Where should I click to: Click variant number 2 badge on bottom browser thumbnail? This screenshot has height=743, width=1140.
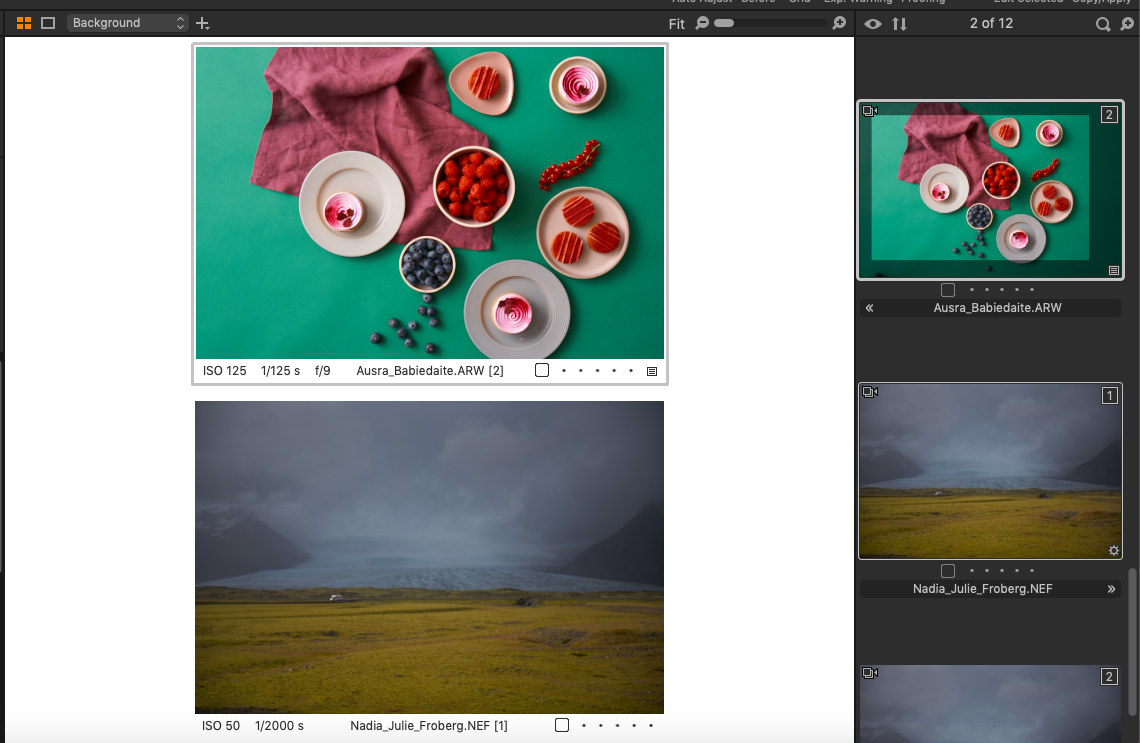(x=1109, y=677)
